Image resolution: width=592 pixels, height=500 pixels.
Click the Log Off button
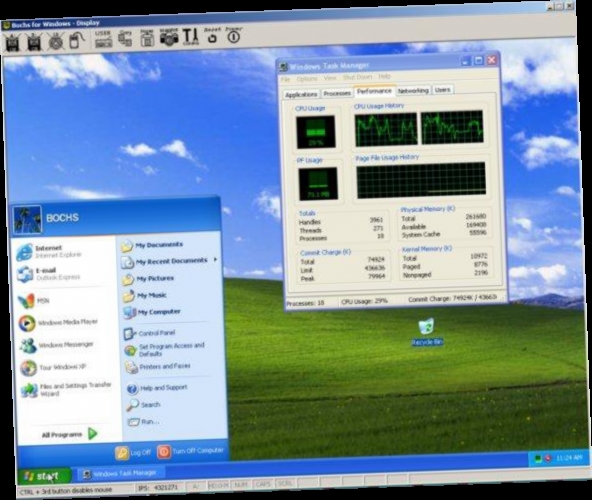coord(133,452)
